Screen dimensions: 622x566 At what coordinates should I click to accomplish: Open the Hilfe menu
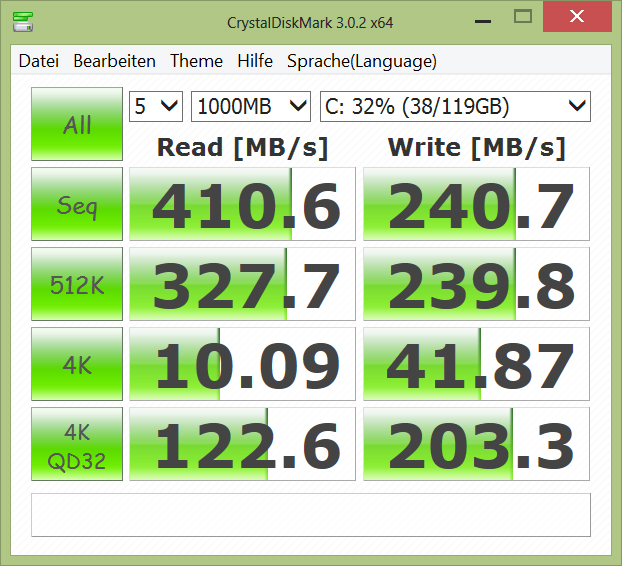[x=255, y=61]
